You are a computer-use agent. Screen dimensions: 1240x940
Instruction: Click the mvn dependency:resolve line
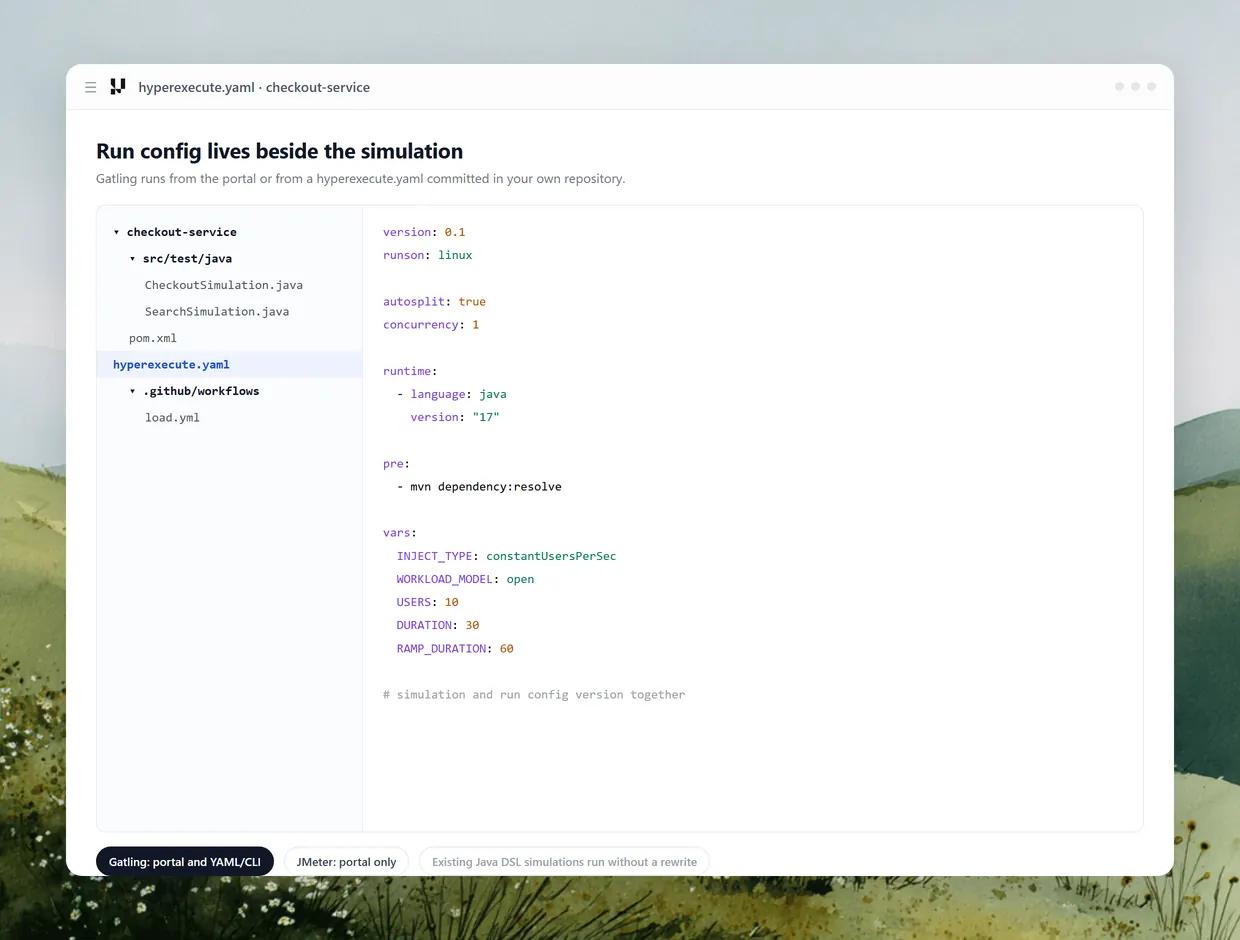(479, 487)
